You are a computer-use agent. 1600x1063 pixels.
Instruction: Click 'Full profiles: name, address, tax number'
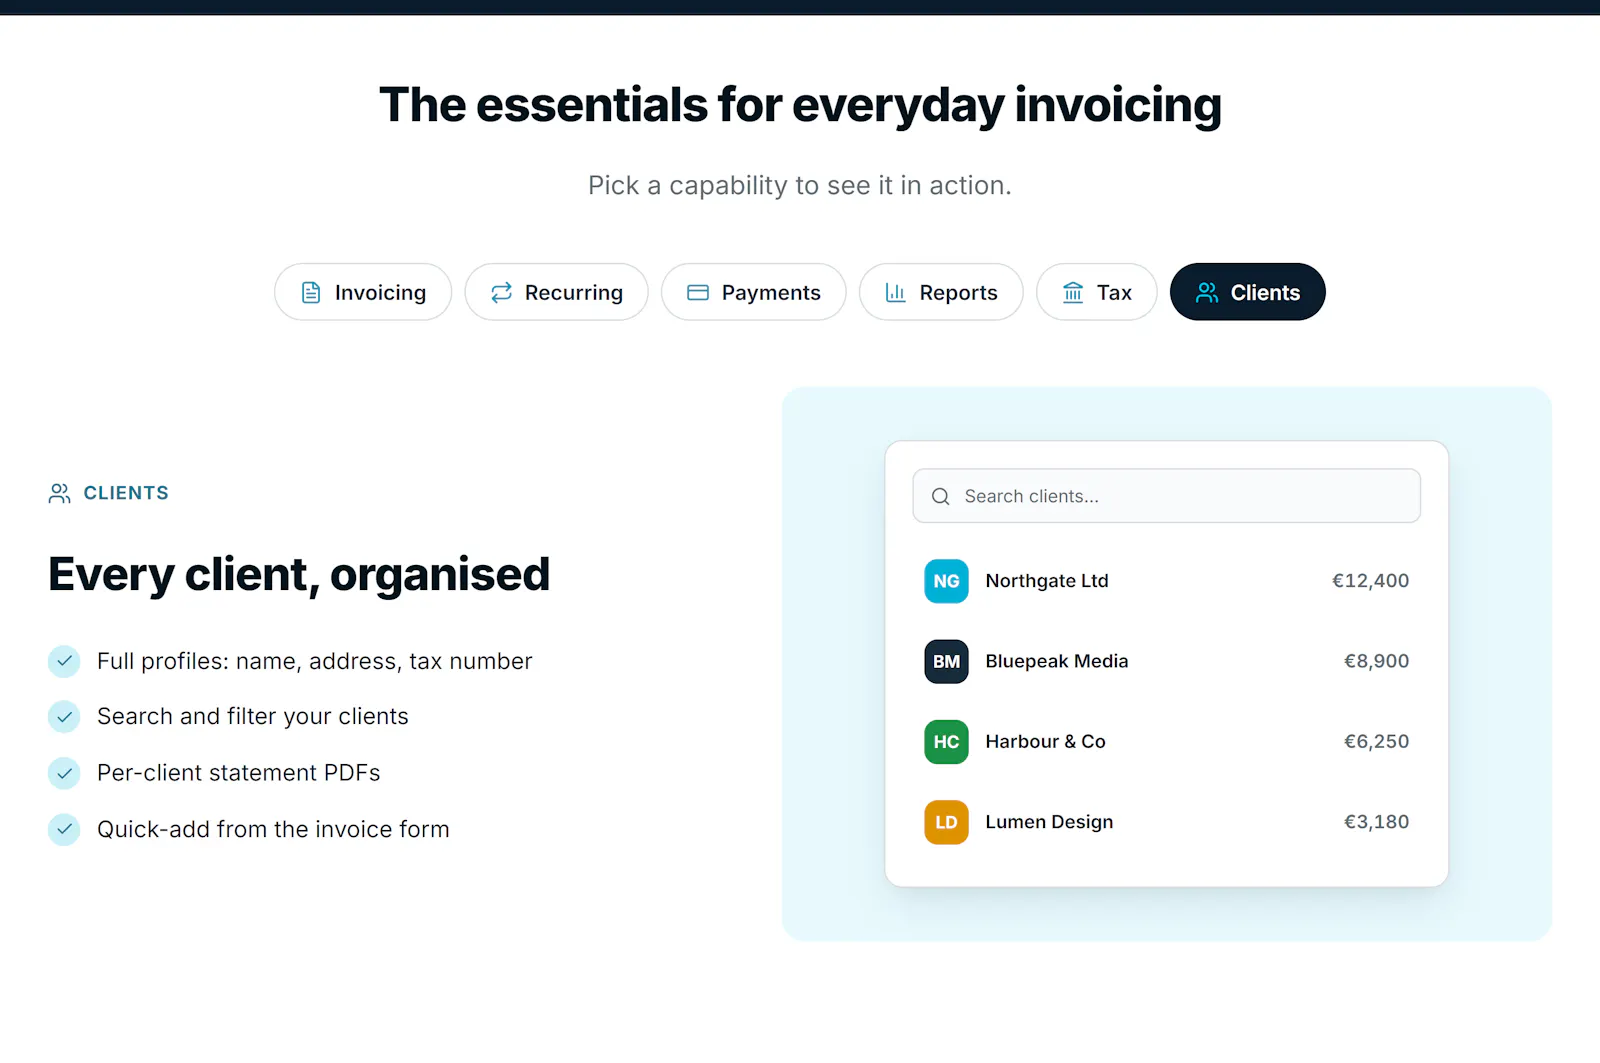coord(314,661)
